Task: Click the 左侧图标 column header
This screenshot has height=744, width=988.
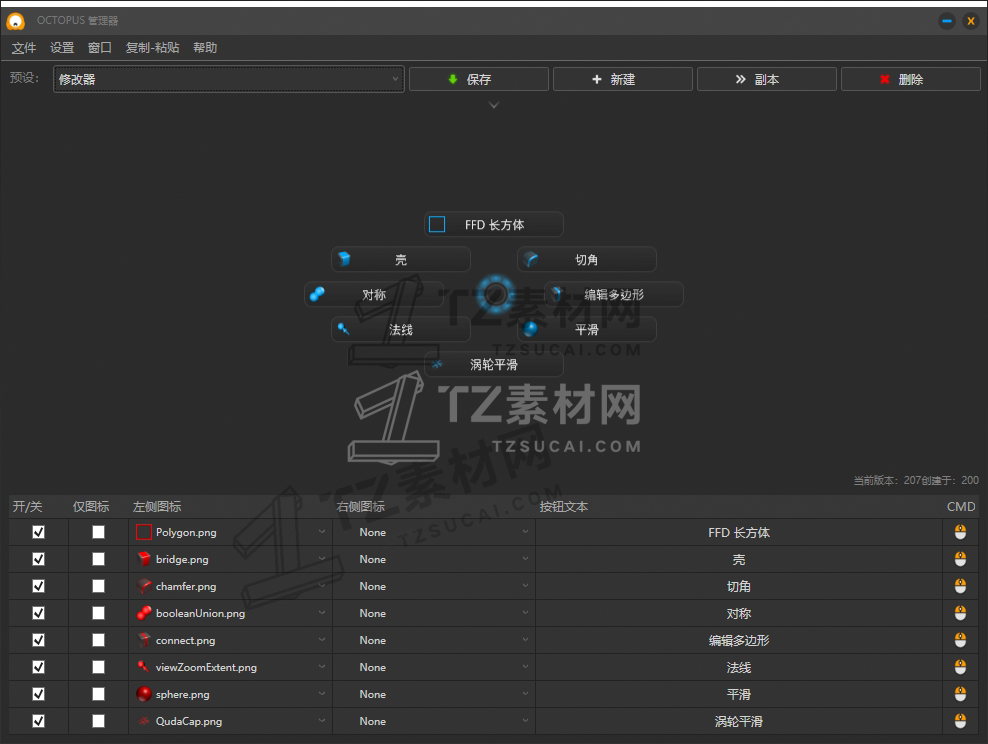Action: 157,506
